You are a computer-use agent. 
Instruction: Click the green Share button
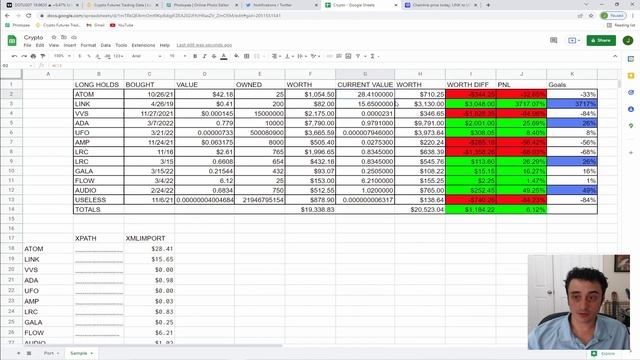[x=601, y=40]
